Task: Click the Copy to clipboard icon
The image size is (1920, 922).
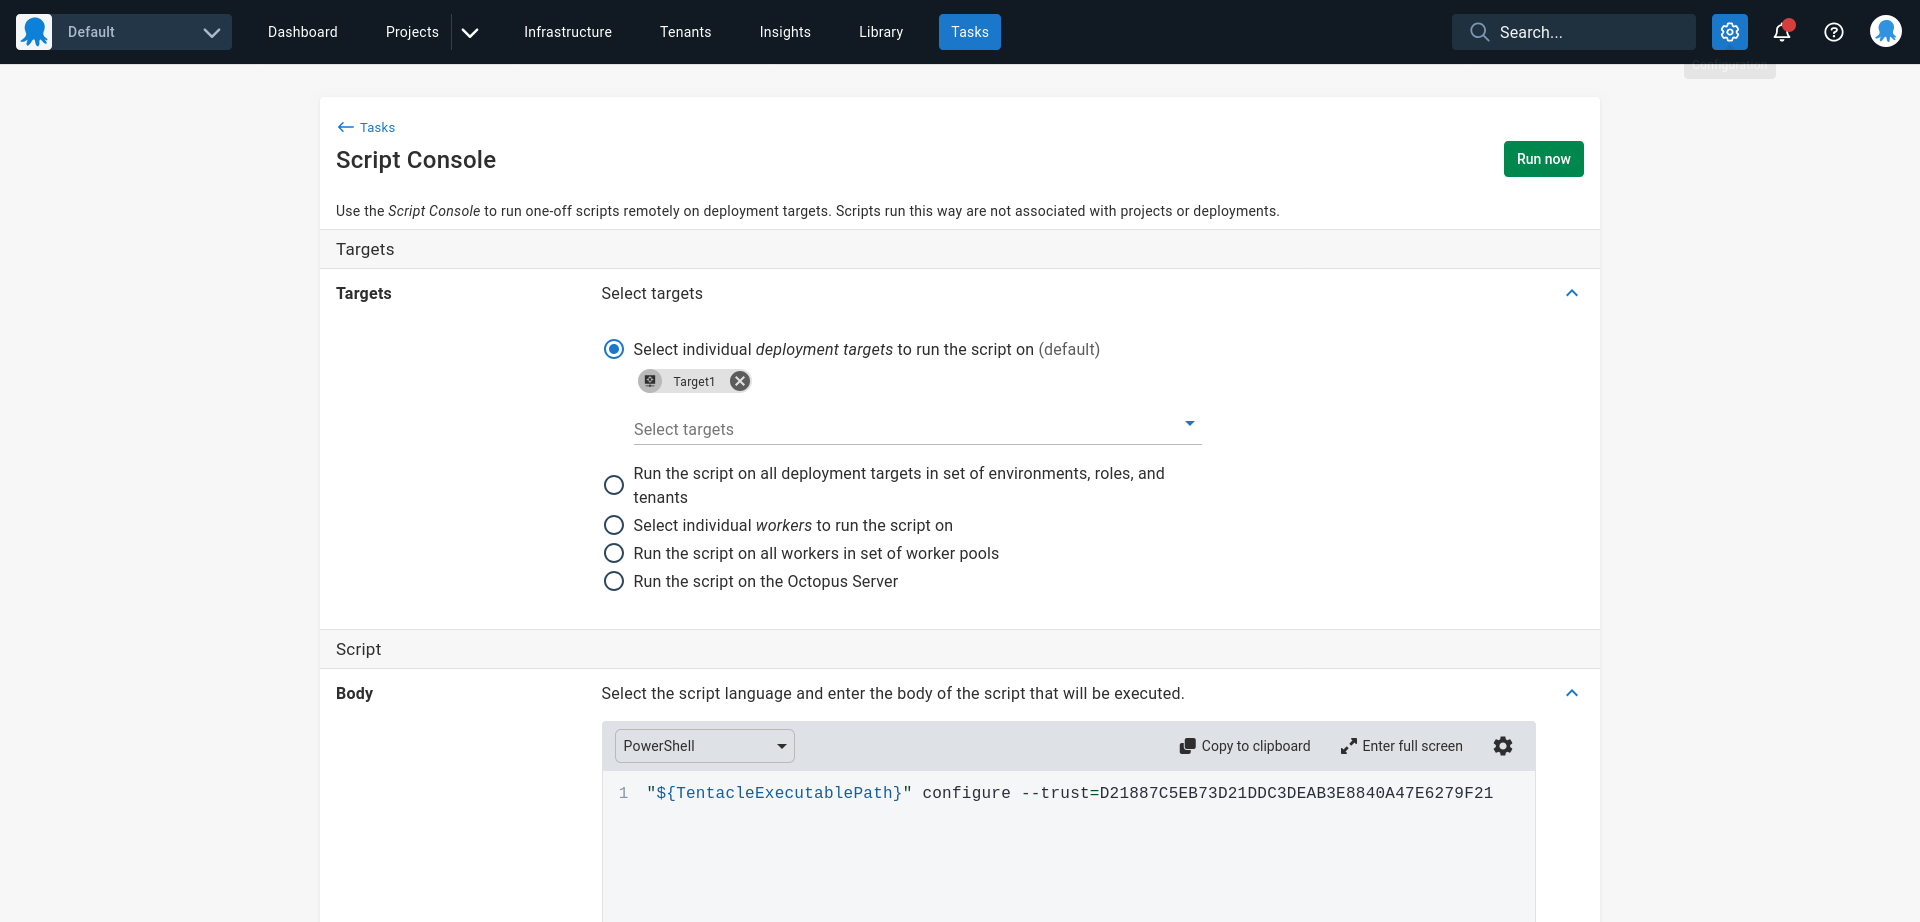Action: [x=1187, y=746]
